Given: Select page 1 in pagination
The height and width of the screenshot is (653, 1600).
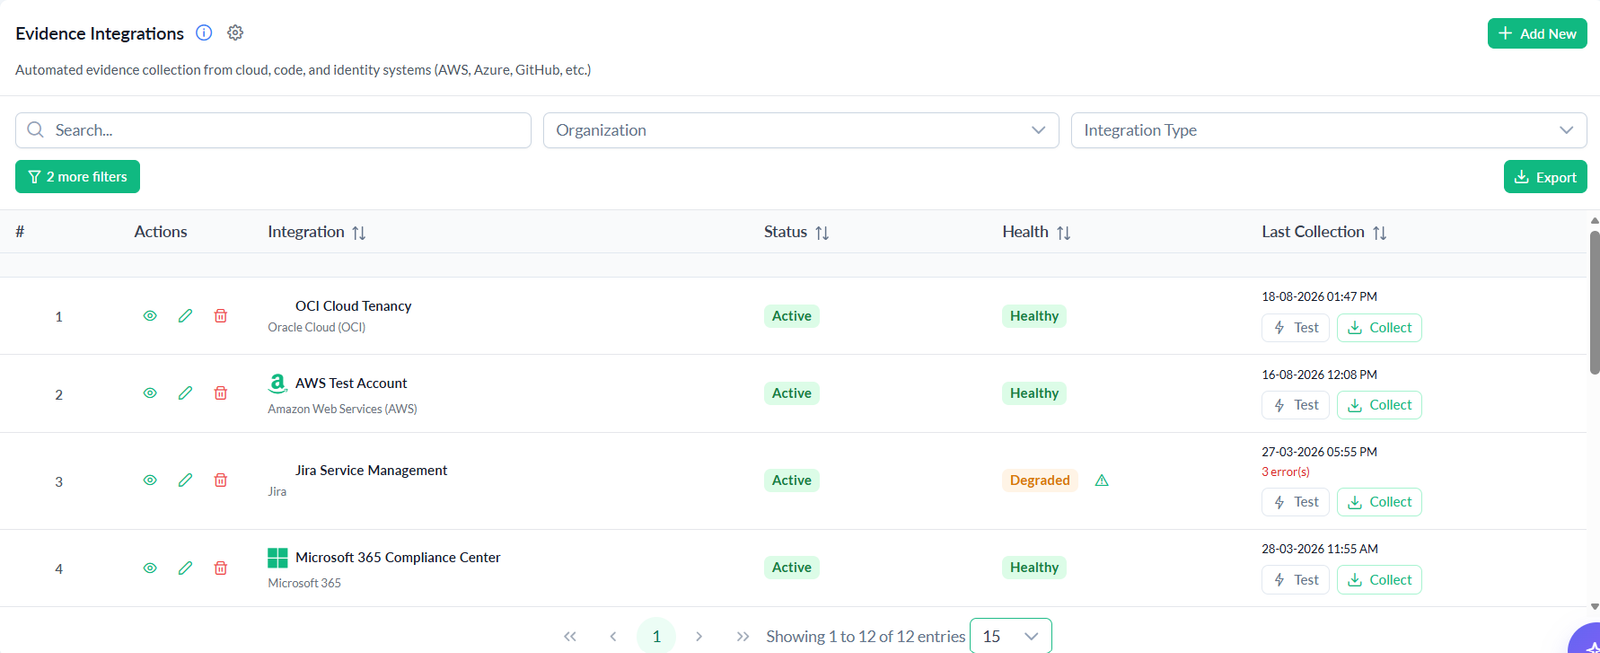Looking at the screenshot, I should coord(656,636).
